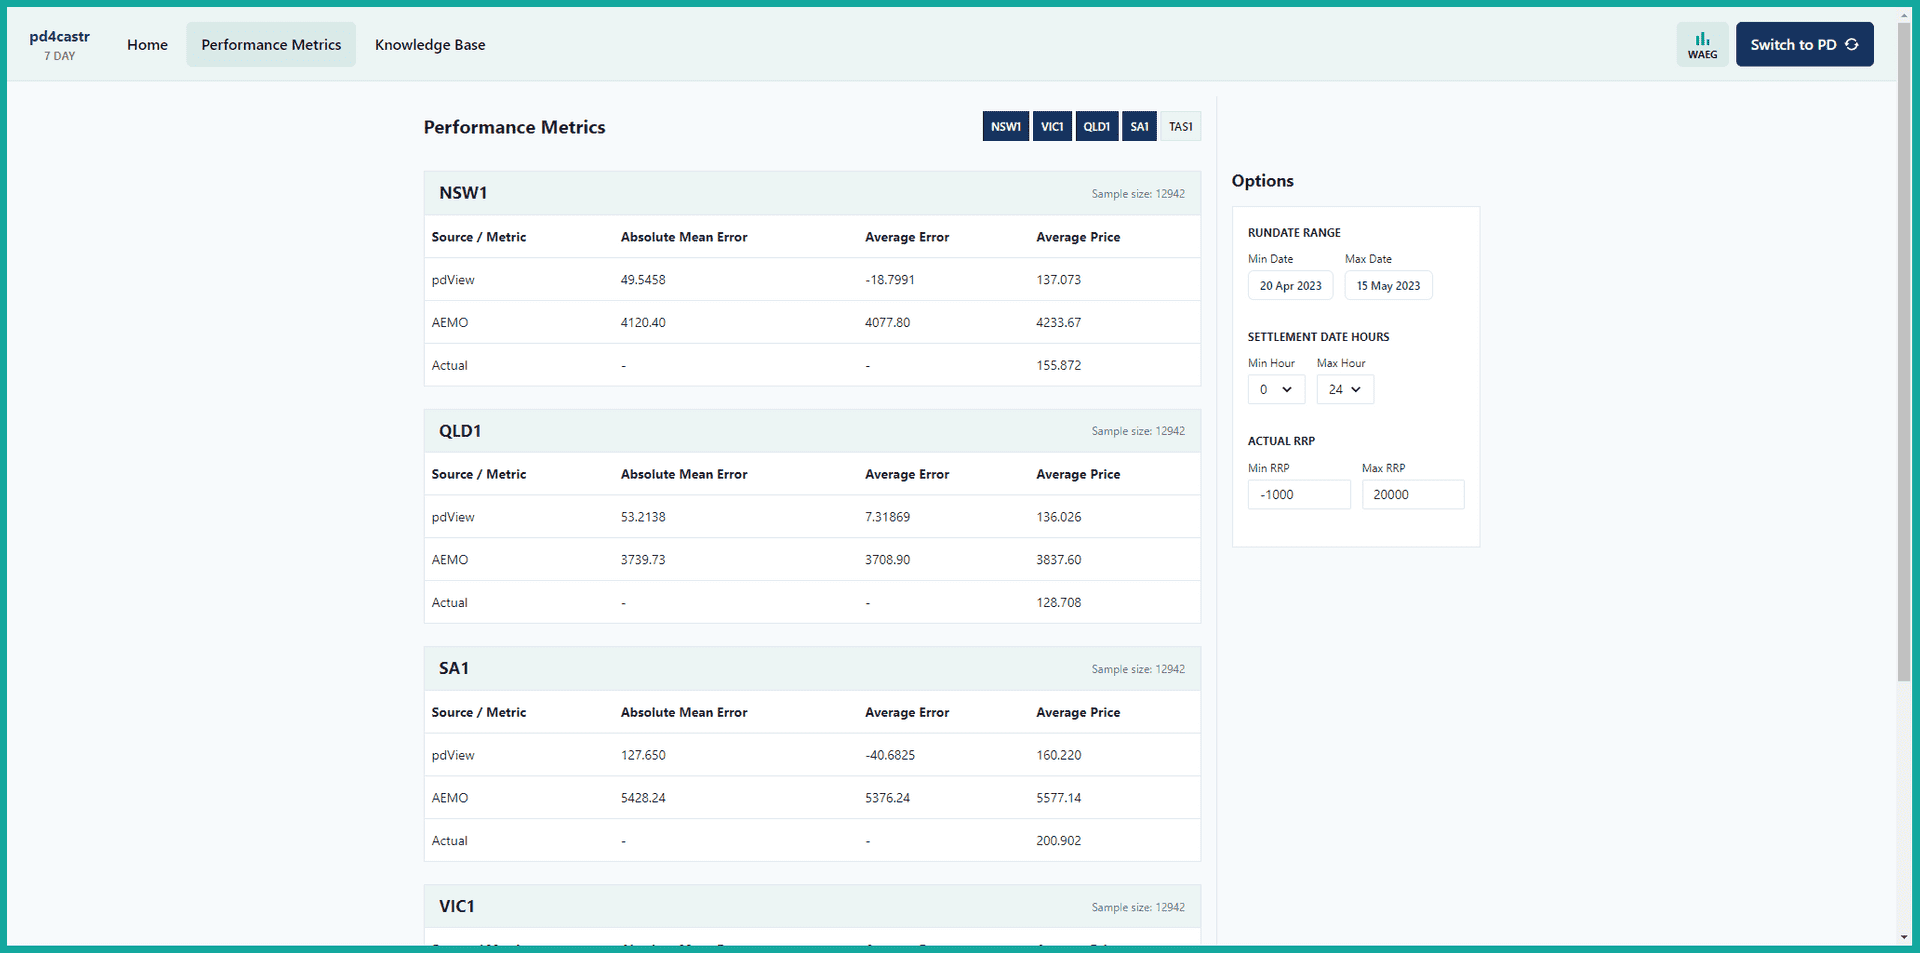1920x953 pixels.
Task: Open the Max Hour dropdown
Action: 1344,390
